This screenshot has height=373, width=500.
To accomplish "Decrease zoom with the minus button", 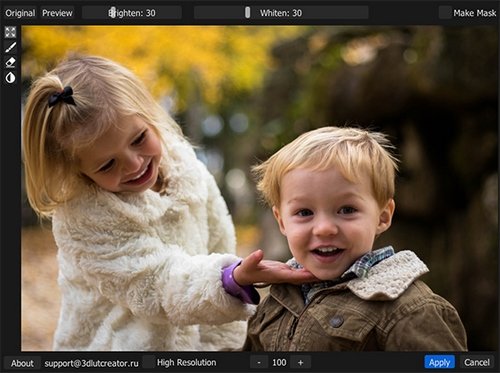I will pyautogui.click(x=259, y=362).
